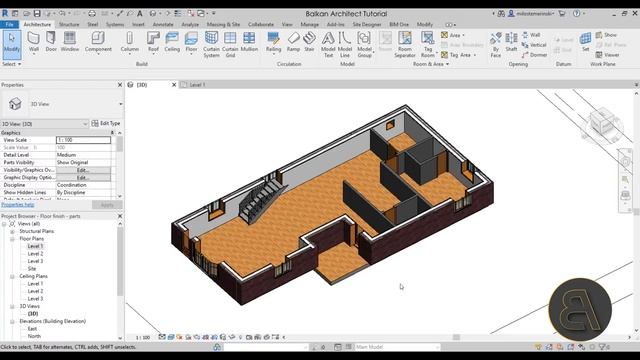Click the View Scale value field
This screenshot has width=640, height=360.
point(83,140)
